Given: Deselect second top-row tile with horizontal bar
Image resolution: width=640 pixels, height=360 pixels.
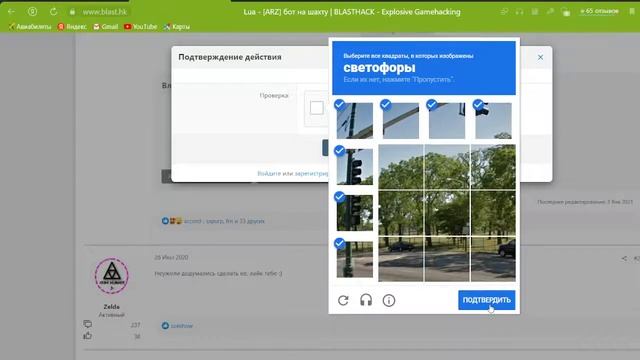Looking at the screenshot, I should (401, 120).
